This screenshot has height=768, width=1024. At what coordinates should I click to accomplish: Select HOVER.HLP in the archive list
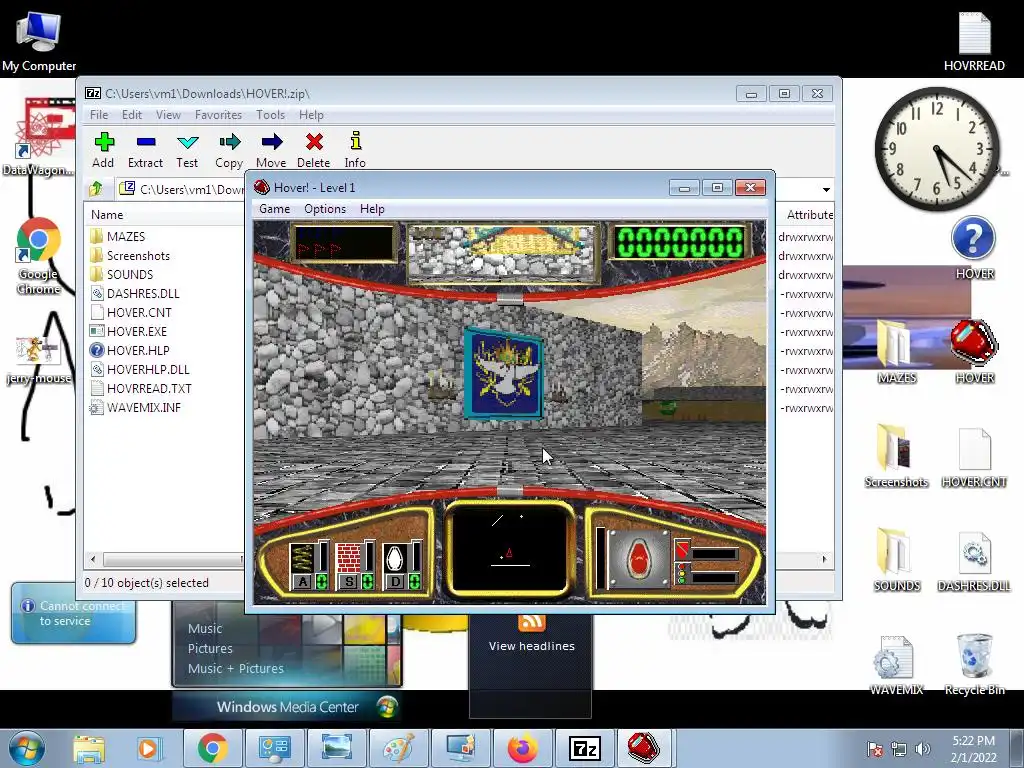[x=129, y=350]
